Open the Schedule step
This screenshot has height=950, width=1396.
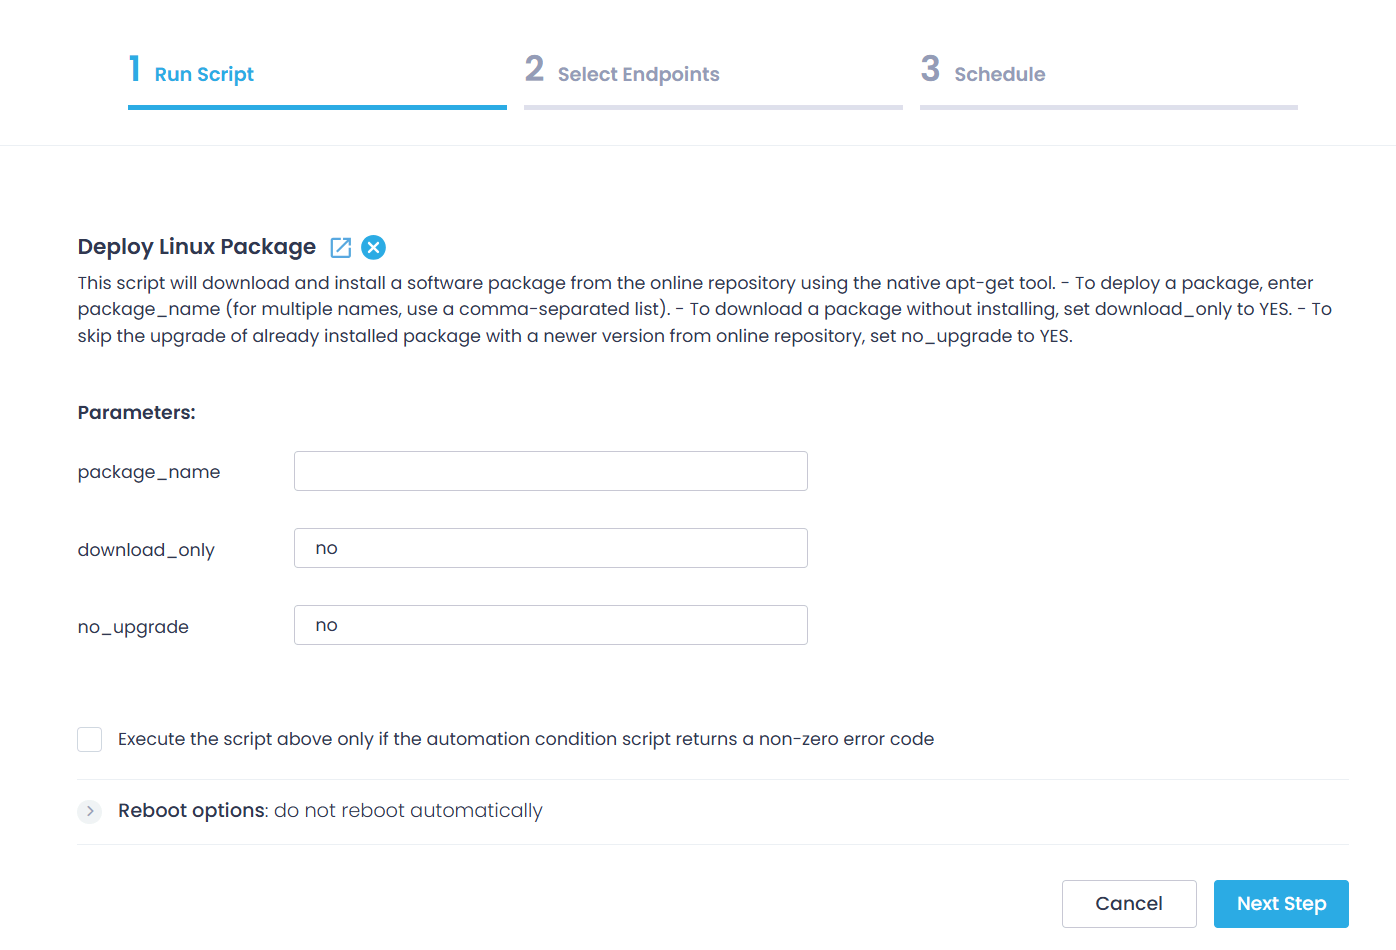(x=1000, y=73)
